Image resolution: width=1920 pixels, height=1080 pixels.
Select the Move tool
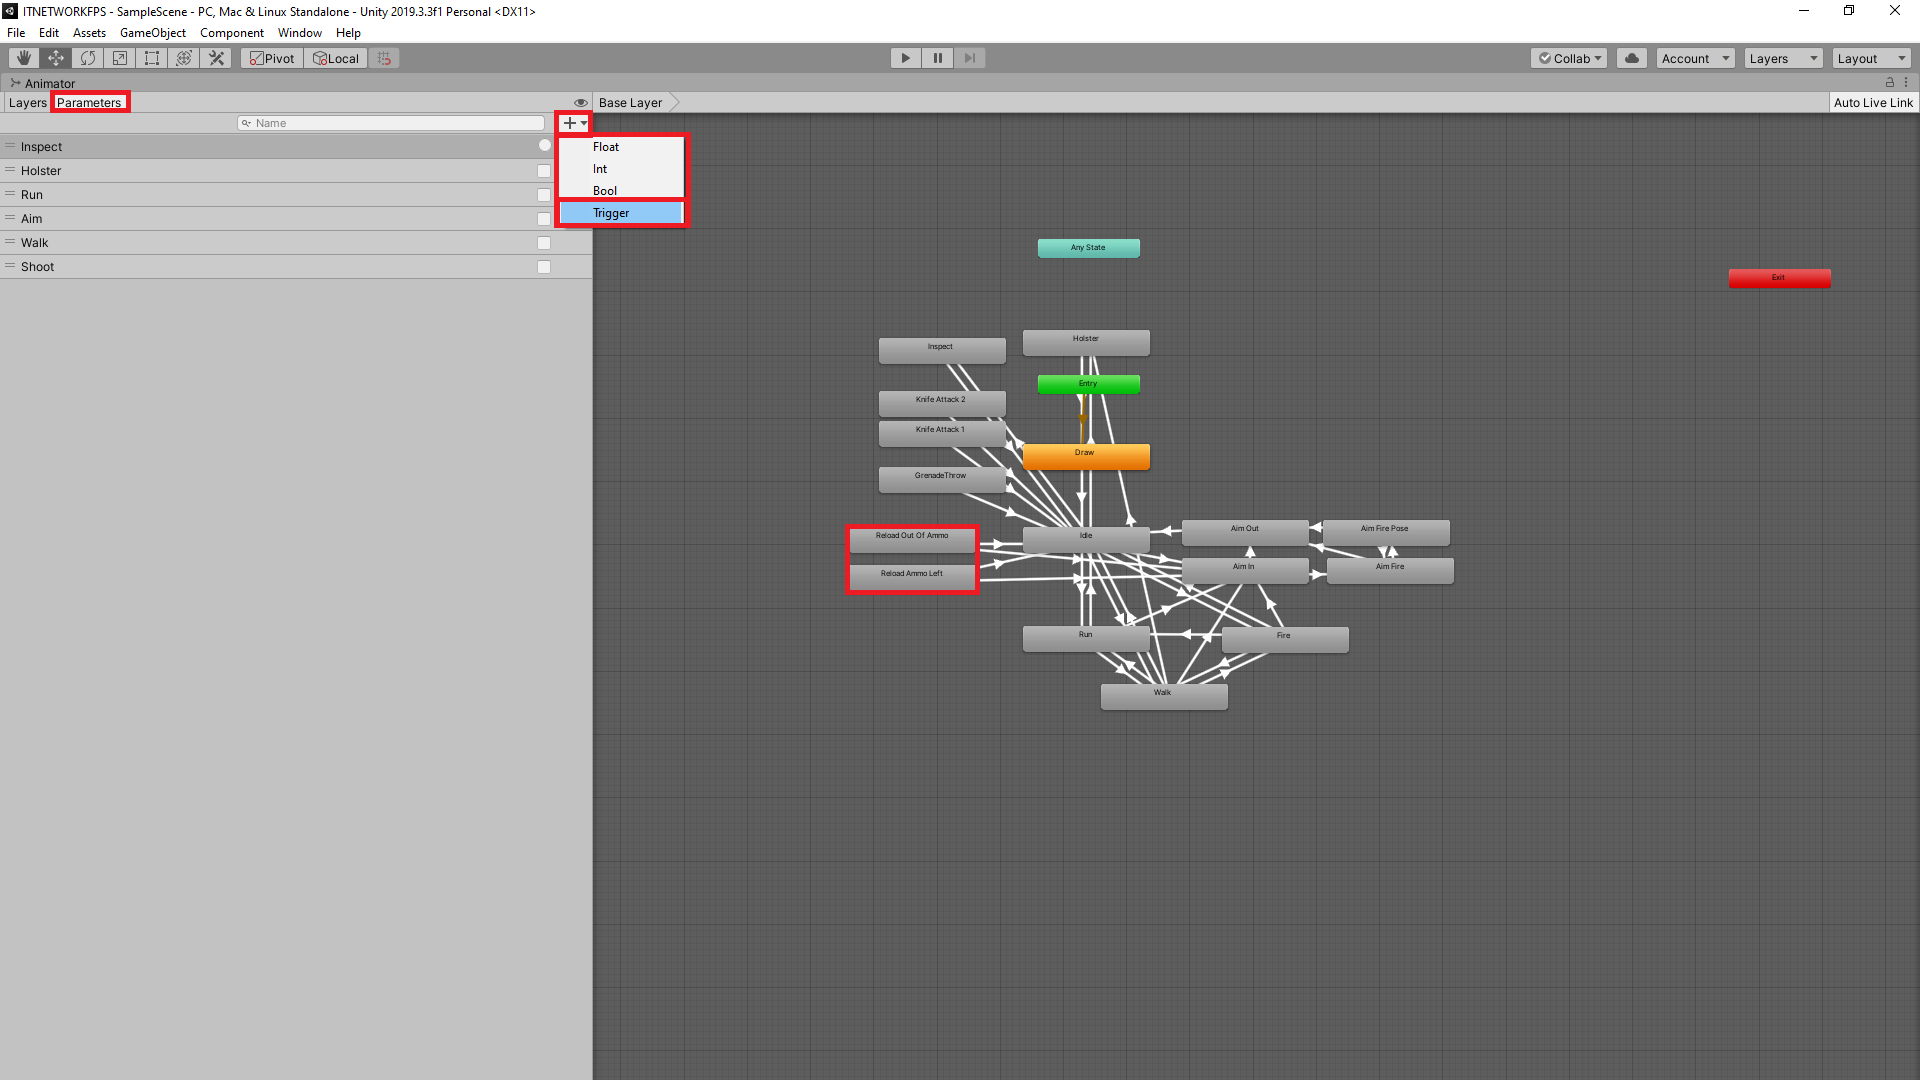coord(55,57)
